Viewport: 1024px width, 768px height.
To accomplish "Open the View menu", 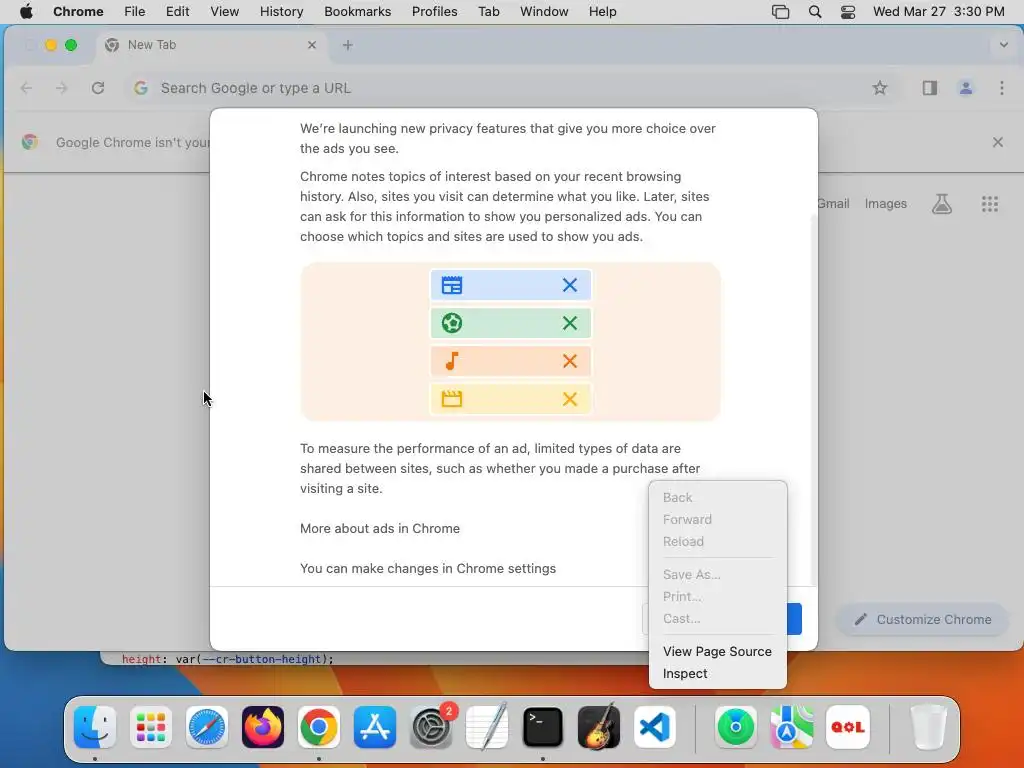I will [x=224, y=12].
